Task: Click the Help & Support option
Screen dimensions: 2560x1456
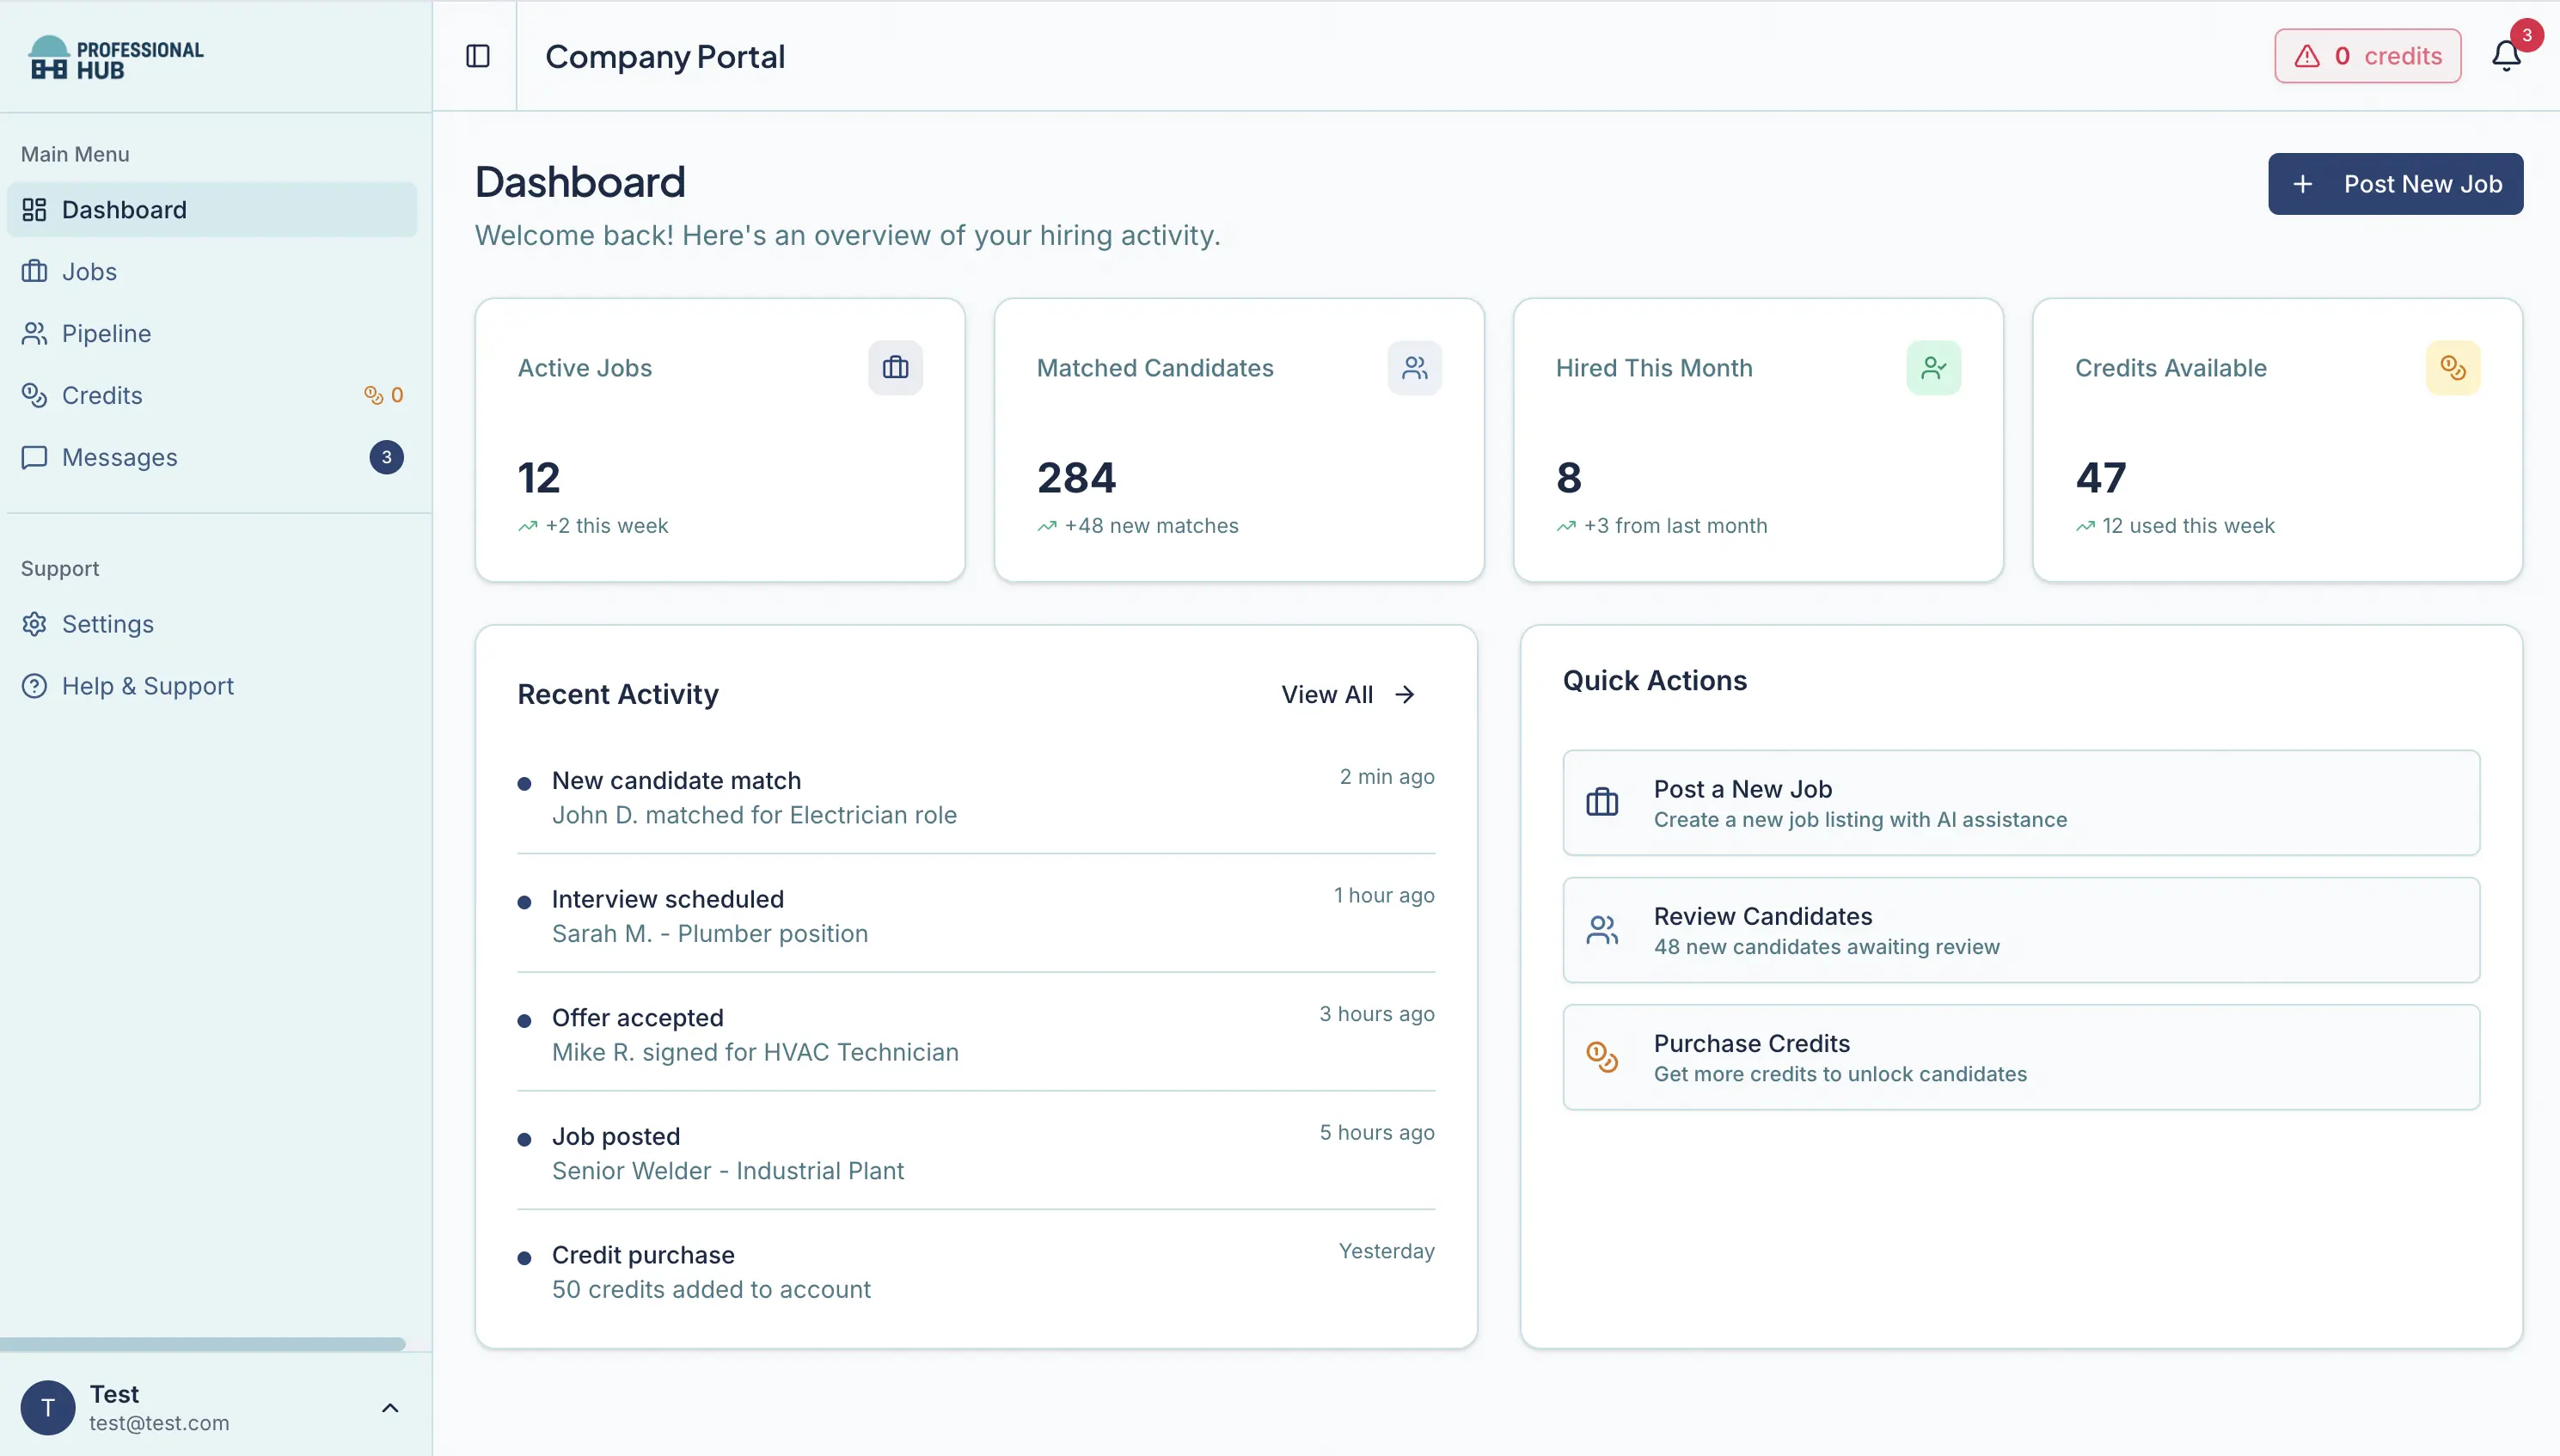Action: 147,685
